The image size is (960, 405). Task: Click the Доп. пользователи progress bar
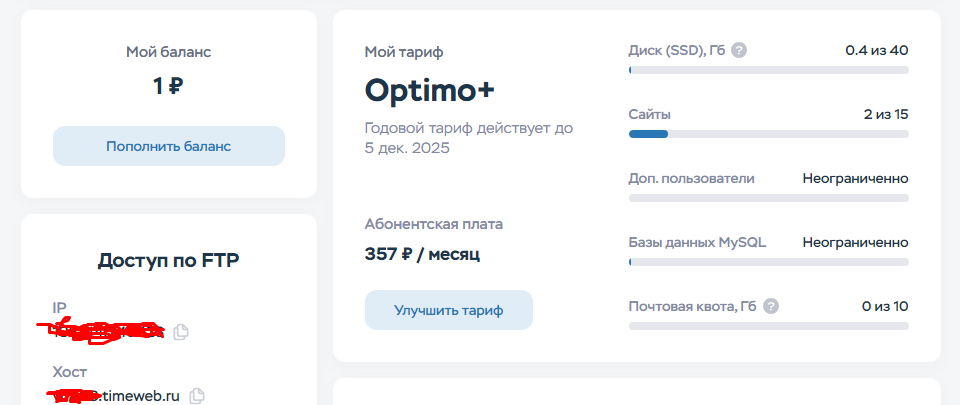click(x=768, y=198)
